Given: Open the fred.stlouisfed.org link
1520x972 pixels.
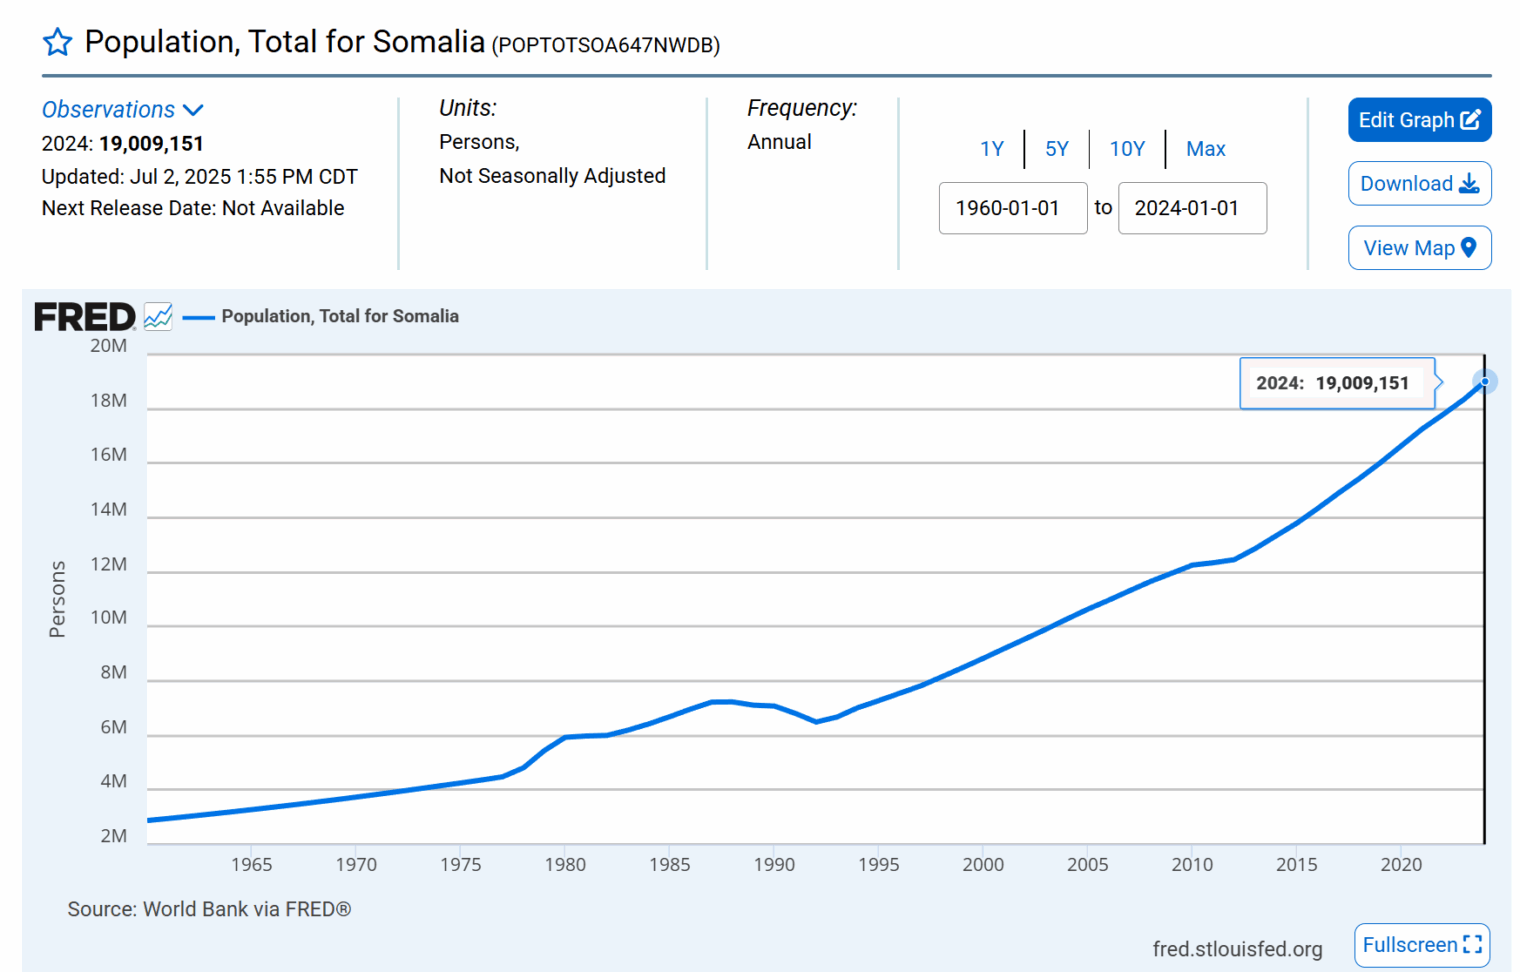Looking at the screenshot, I should coord(1237,949).
